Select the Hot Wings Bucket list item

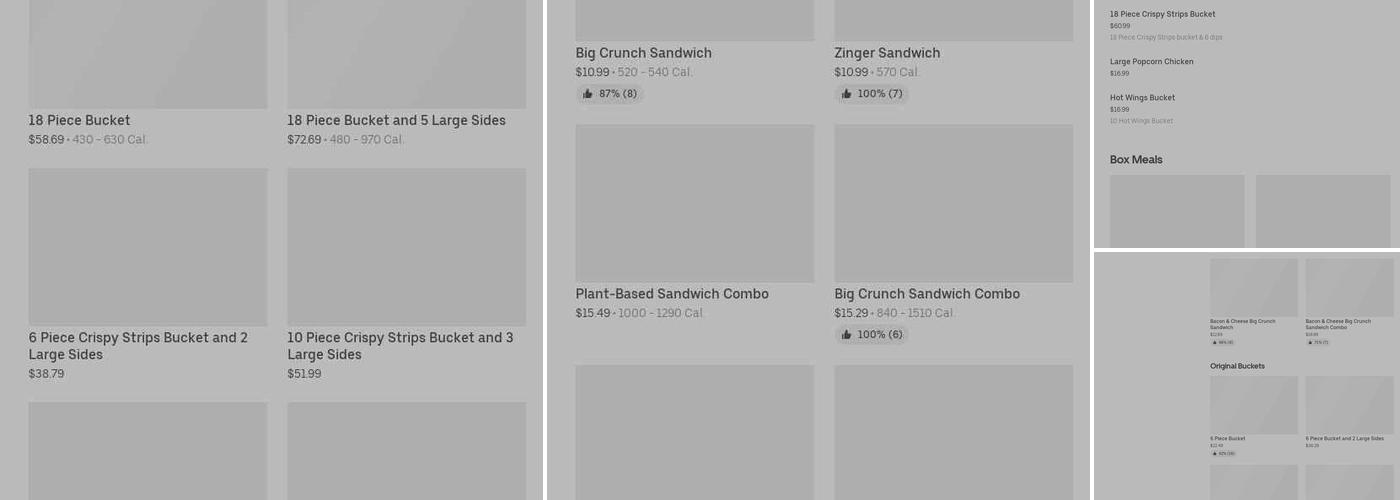[1142, 98]
